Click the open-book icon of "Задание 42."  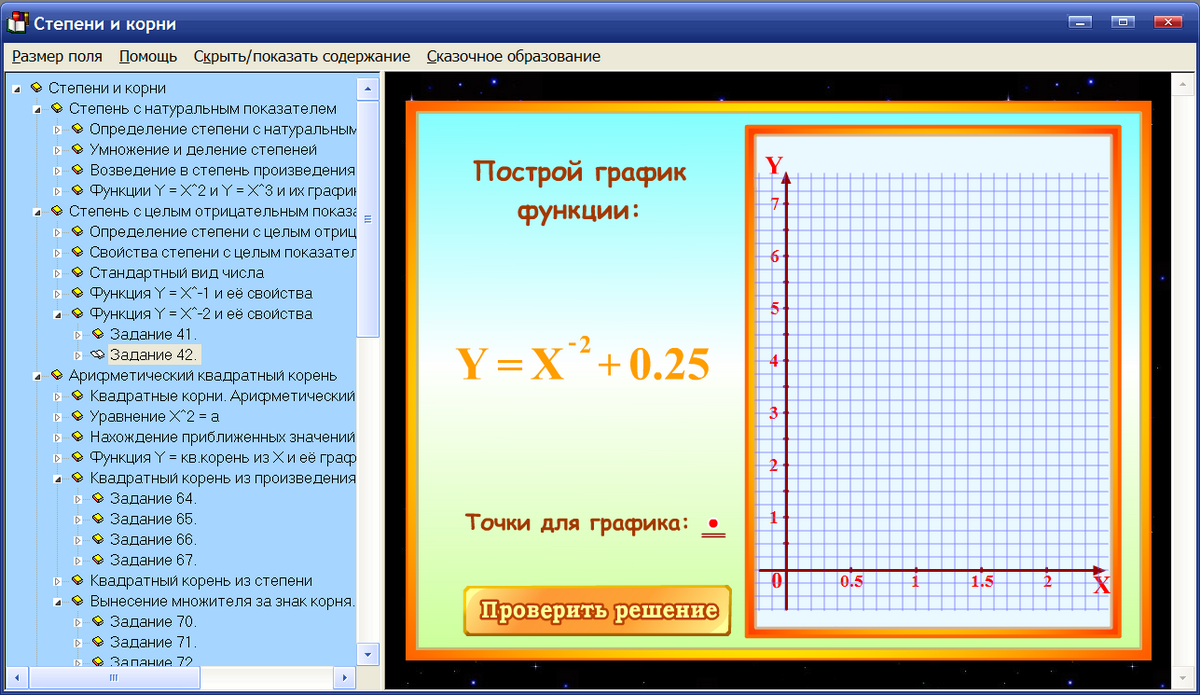(x=97, y=353)
